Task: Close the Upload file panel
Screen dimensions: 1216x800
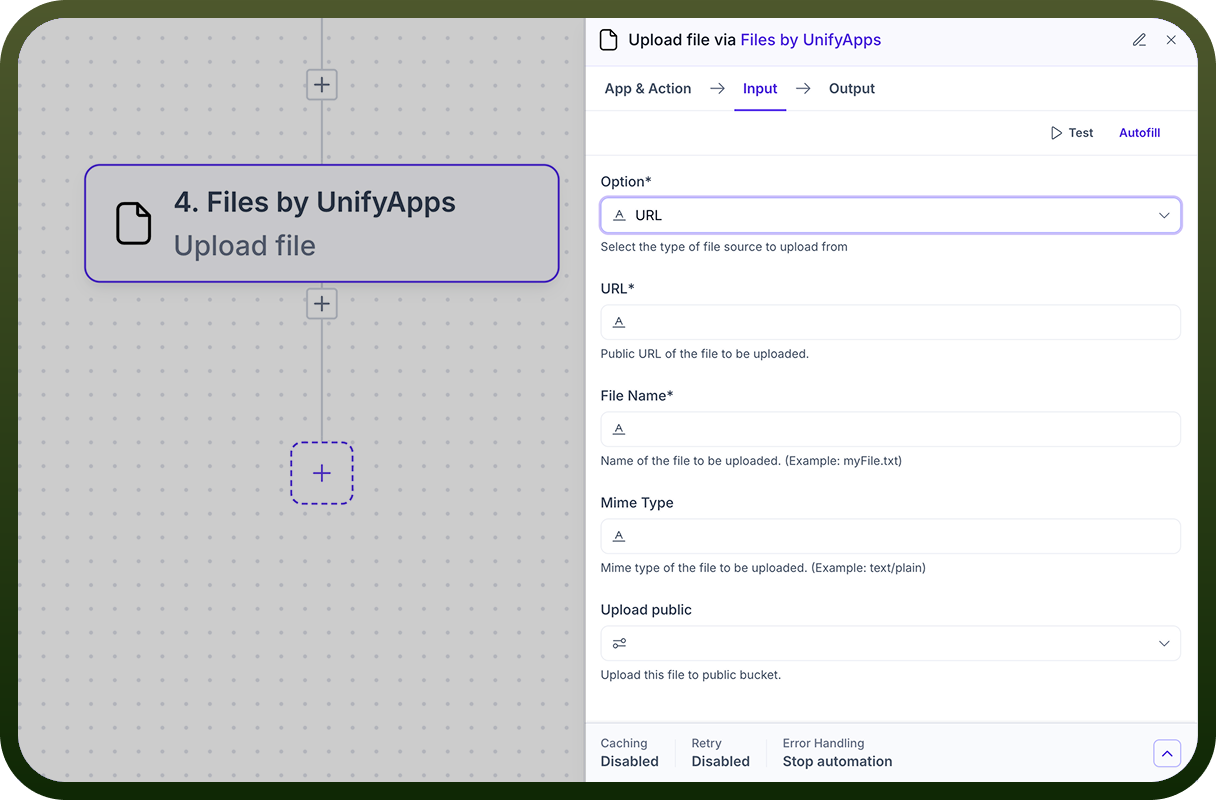Action: [1171, 40]
